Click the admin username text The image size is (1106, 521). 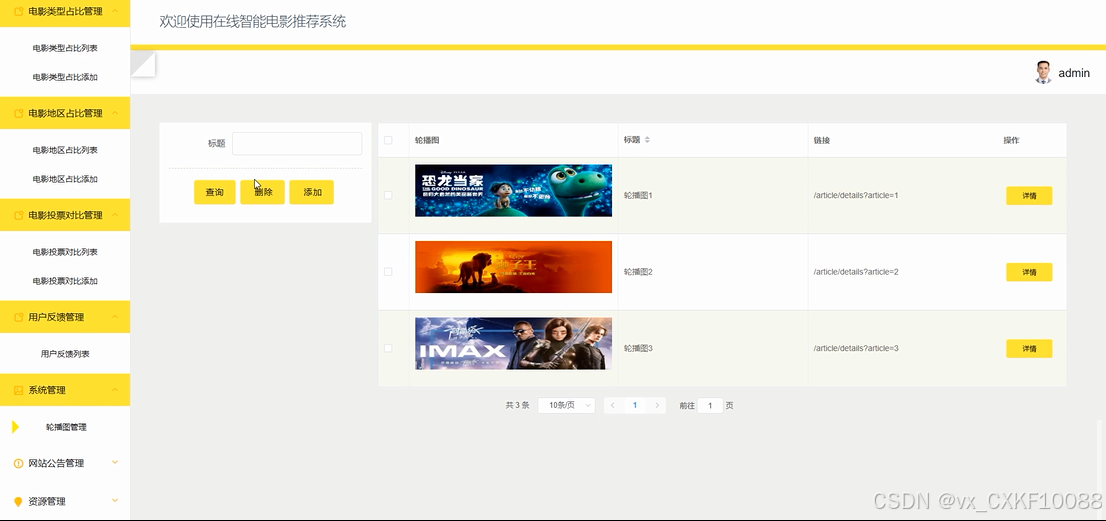1074,73
